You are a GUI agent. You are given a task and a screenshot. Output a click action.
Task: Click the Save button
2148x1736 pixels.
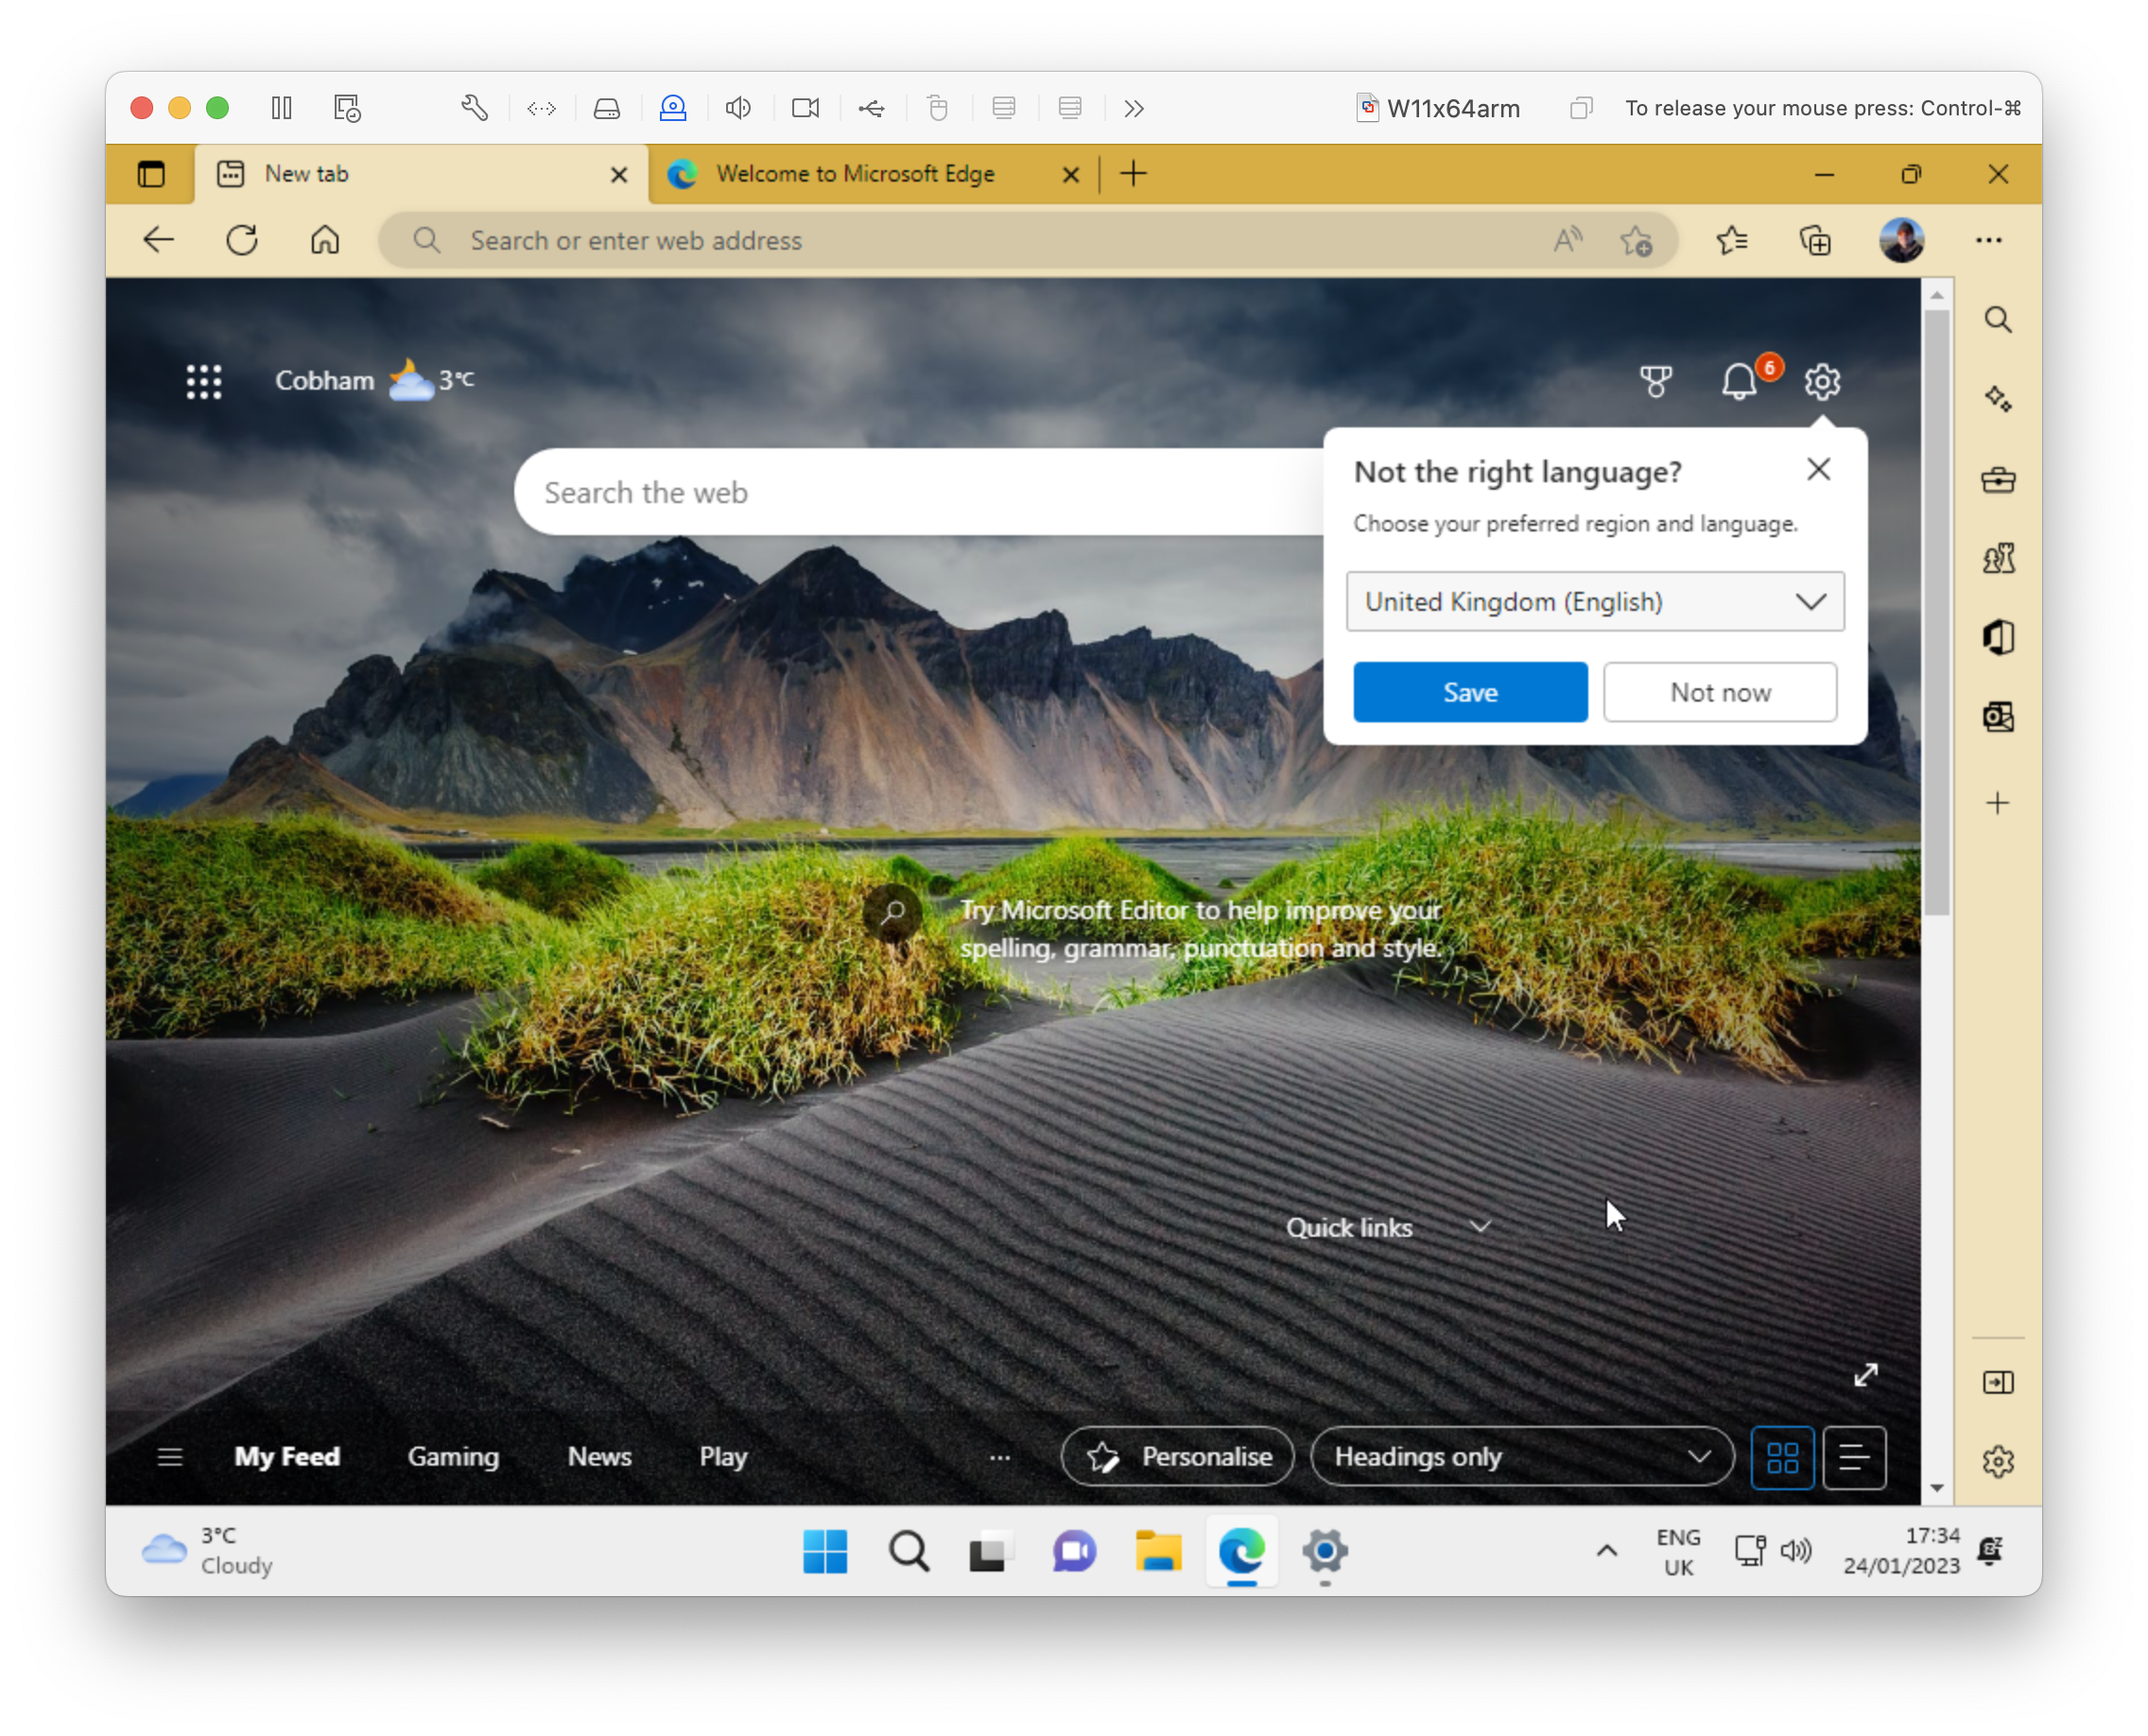[x=1470, y=692]
